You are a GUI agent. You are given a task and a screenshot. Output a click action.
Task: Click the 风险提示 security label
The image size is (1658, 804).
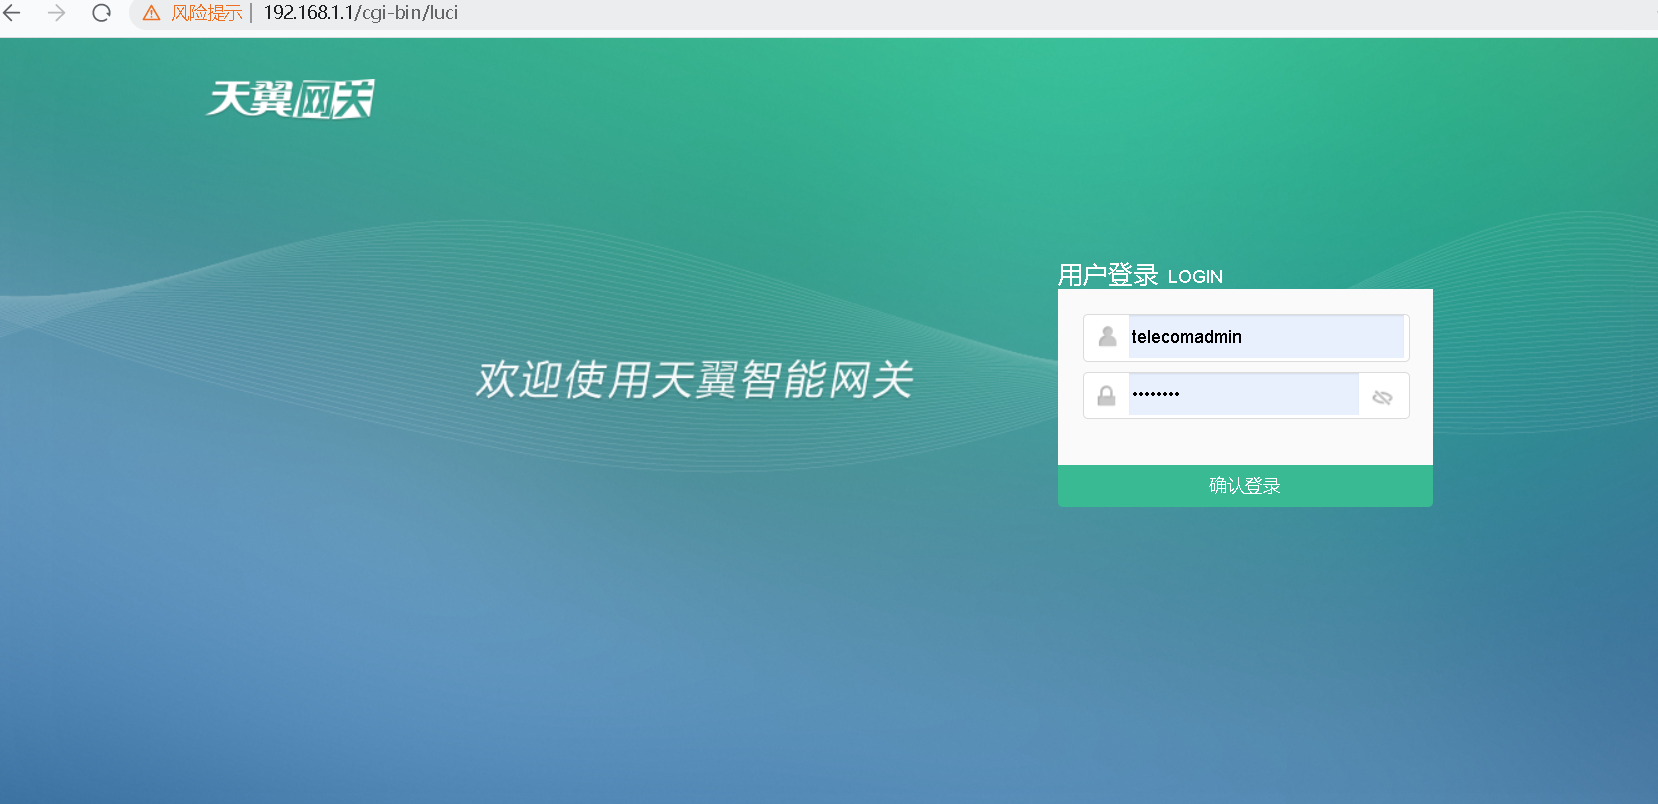click(x=206, y=13)
